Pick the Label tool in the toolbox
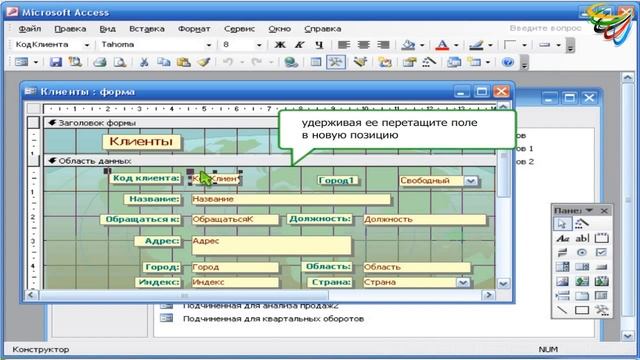640x360 pixels. coord(562,238)
